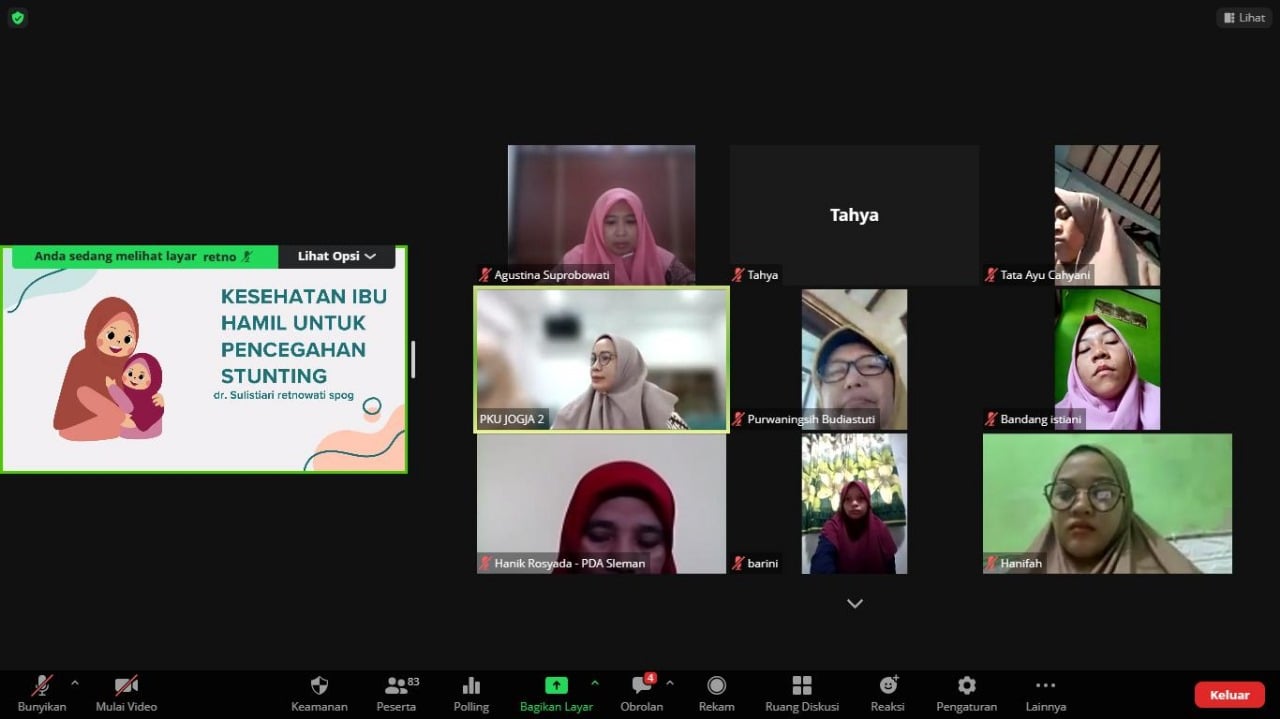Viewport: 1280px width, 719px height.
Task: Click muted mic icon beside Hanifah
Action: (x=991, y=563)
